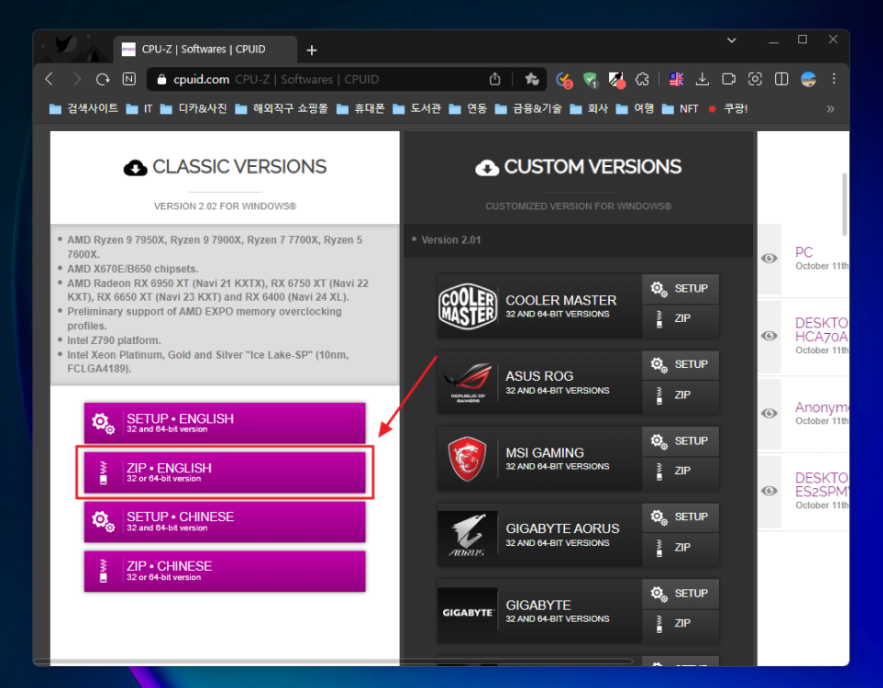The width and height of the screenshot is (883, 688).
Task: Click the MSI Gaming dragon logo
Action: tap(467, 459)
